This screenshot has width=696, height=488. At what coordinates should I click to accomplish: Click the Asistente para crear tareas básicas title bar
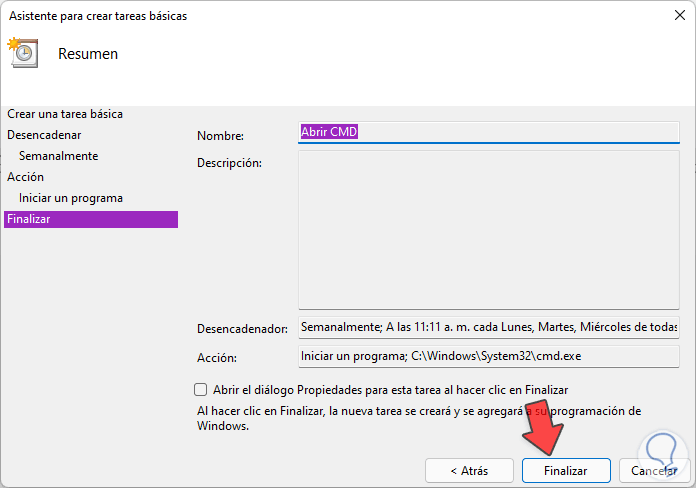click(x=300, y=16)
